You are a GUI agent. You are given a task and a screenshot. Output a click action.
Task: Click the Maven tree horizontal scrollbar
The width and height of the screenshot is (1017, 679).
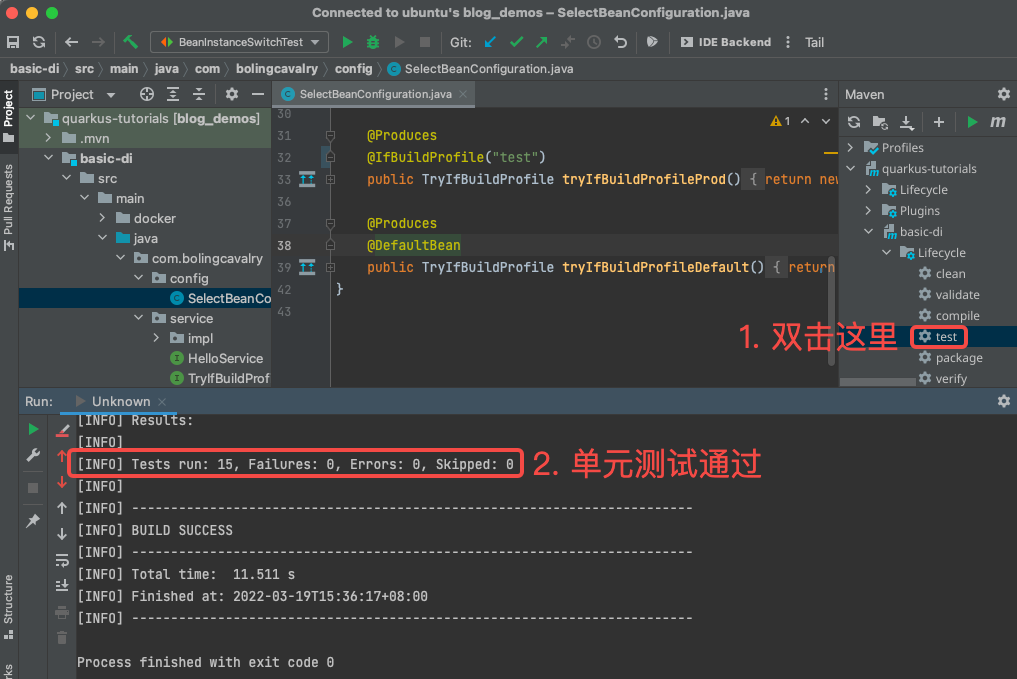pos(878,382)
